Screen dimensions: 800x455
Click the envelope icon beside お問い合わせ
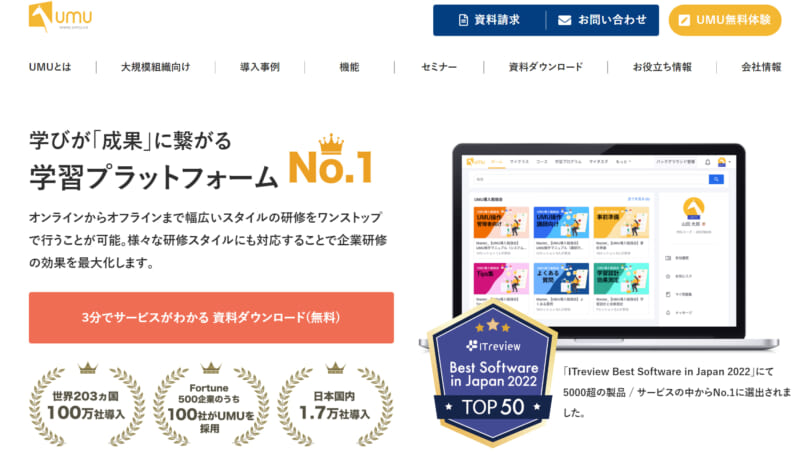(x=564, y=20)
